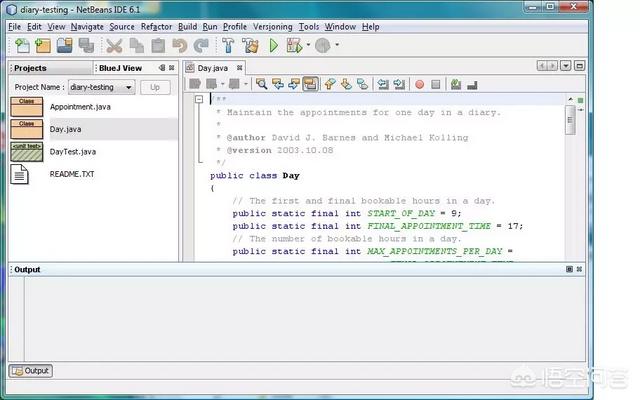640x400 pixels.
Task: Click the Stop Macro Recording square icon
Action: [x=436, y=84]
